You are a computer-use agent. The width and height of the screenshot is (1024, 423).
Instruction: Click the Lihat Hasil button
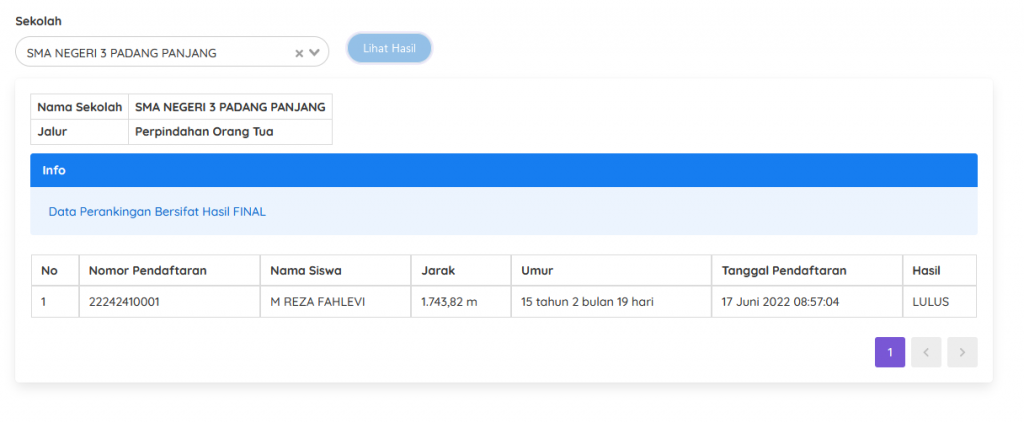point(389,48)
